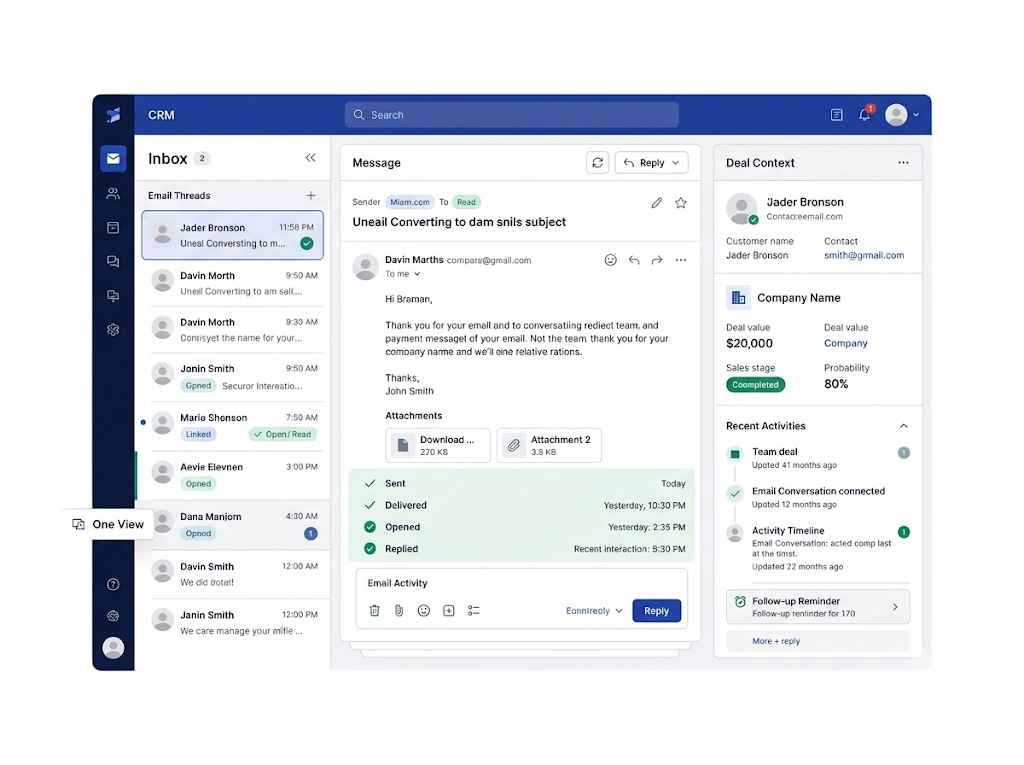
Task: Click the refresh message icon
Action: pos(598,163)
